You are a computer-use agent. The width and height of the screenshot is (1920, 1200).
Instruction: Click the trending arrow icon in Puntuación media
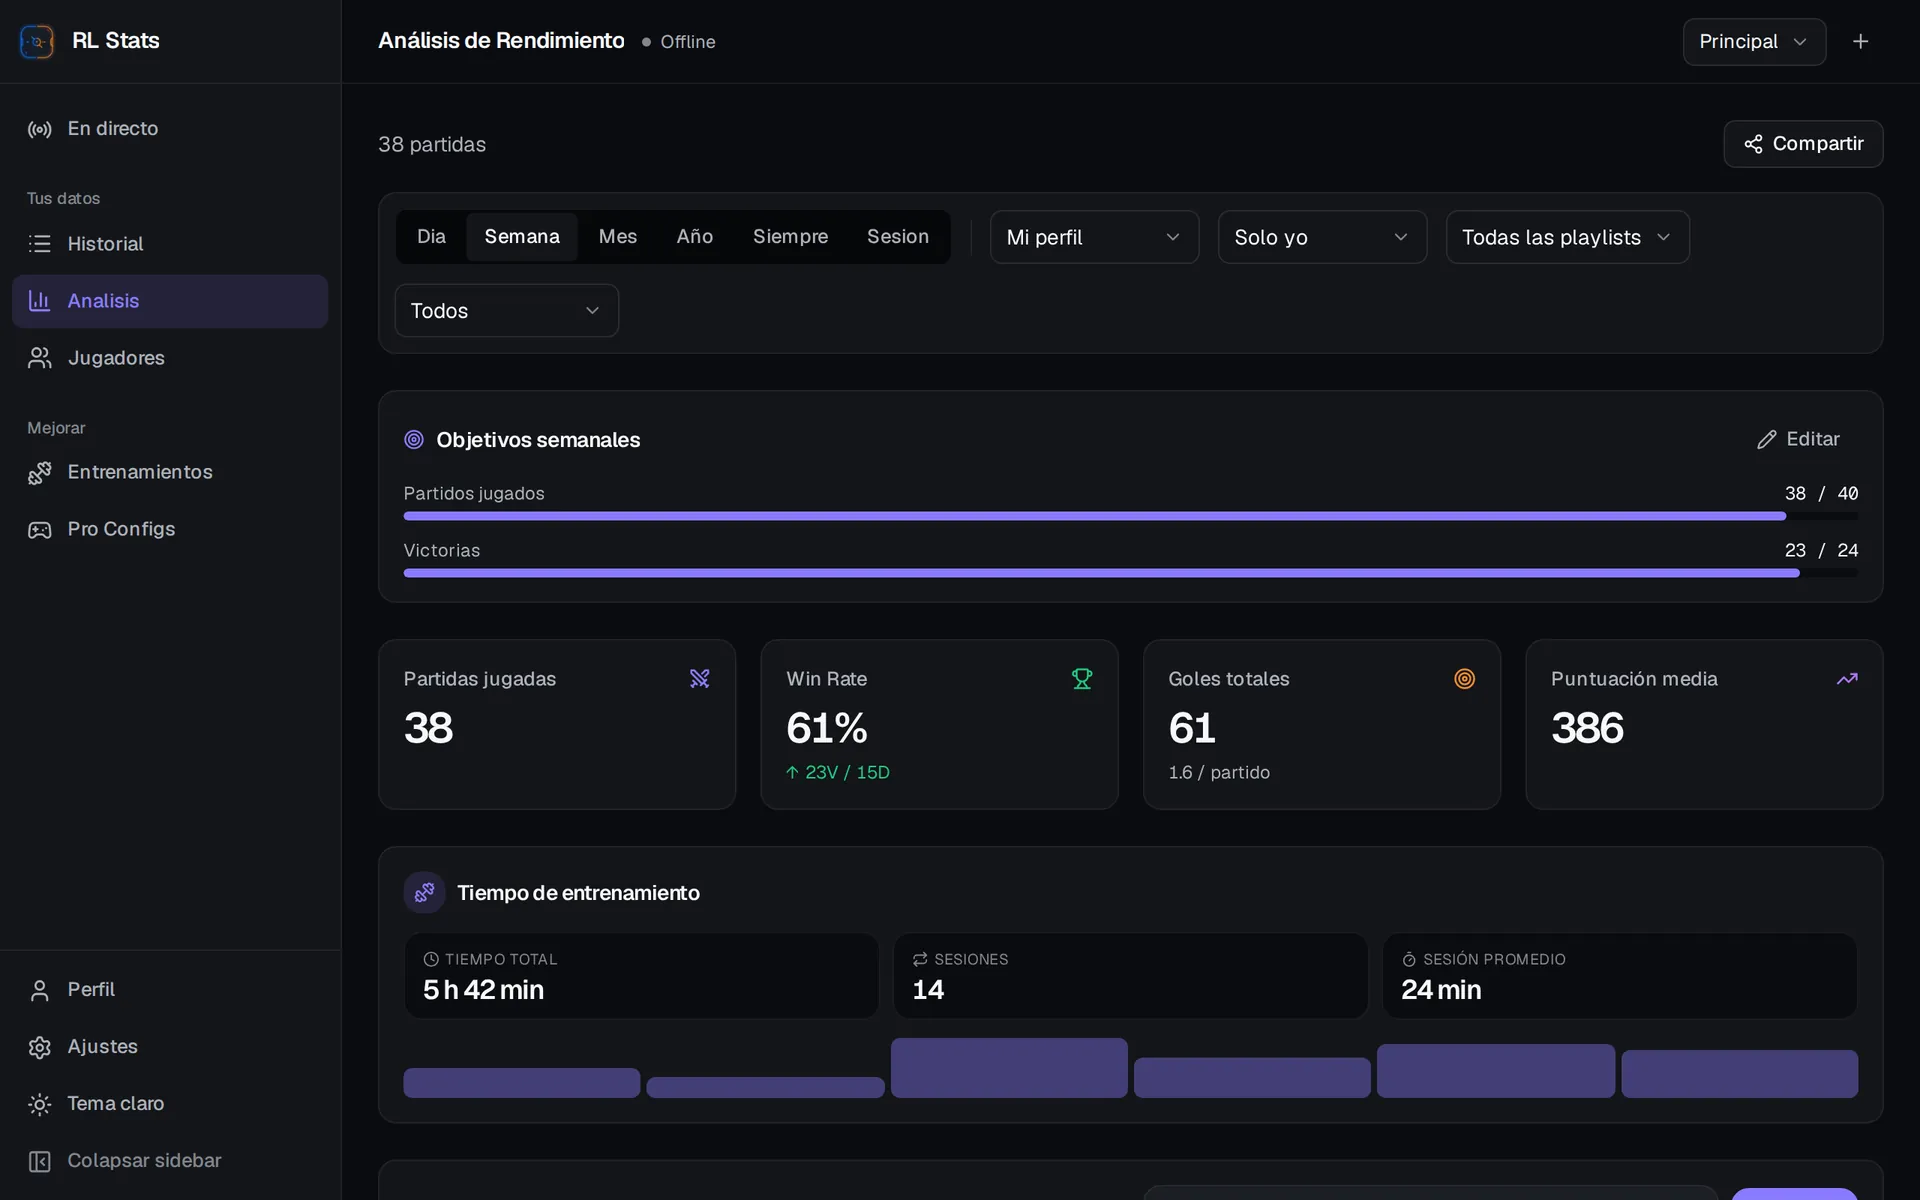click(1847, 679)
